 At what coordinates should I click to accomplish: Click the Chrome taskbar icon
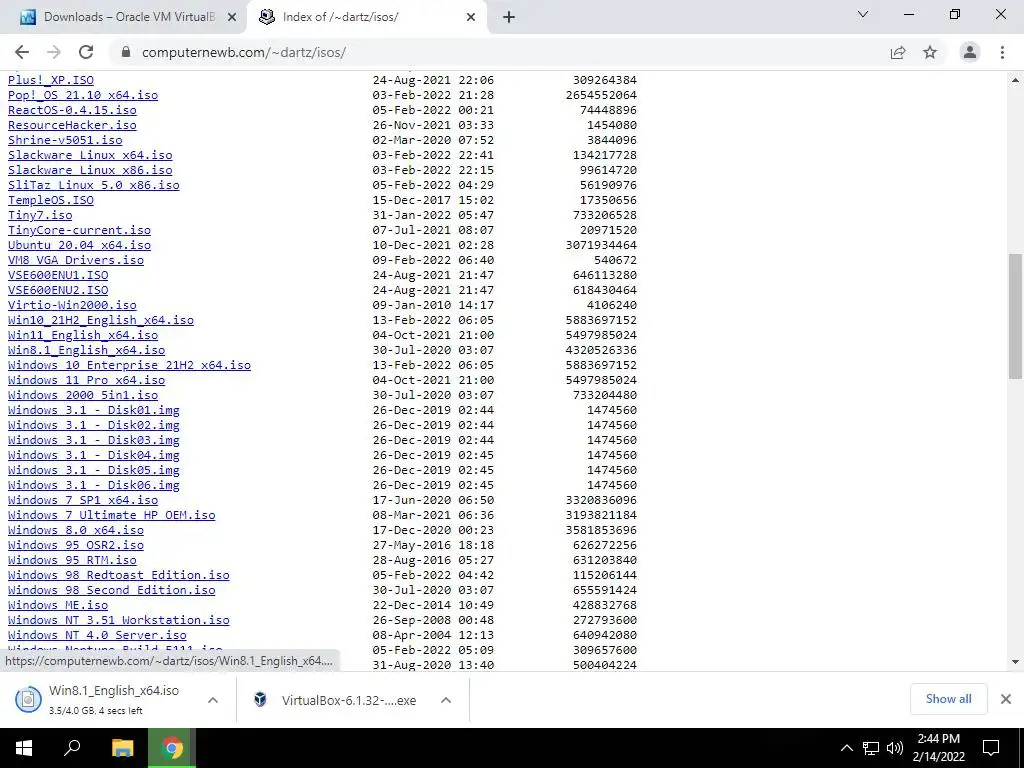(172, 748)
